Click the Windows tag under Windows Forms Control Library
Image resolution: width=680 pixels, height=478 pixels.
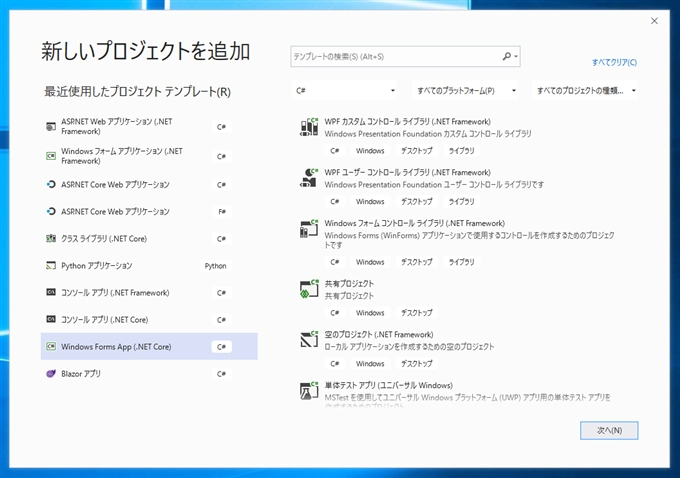pos(370,262)
